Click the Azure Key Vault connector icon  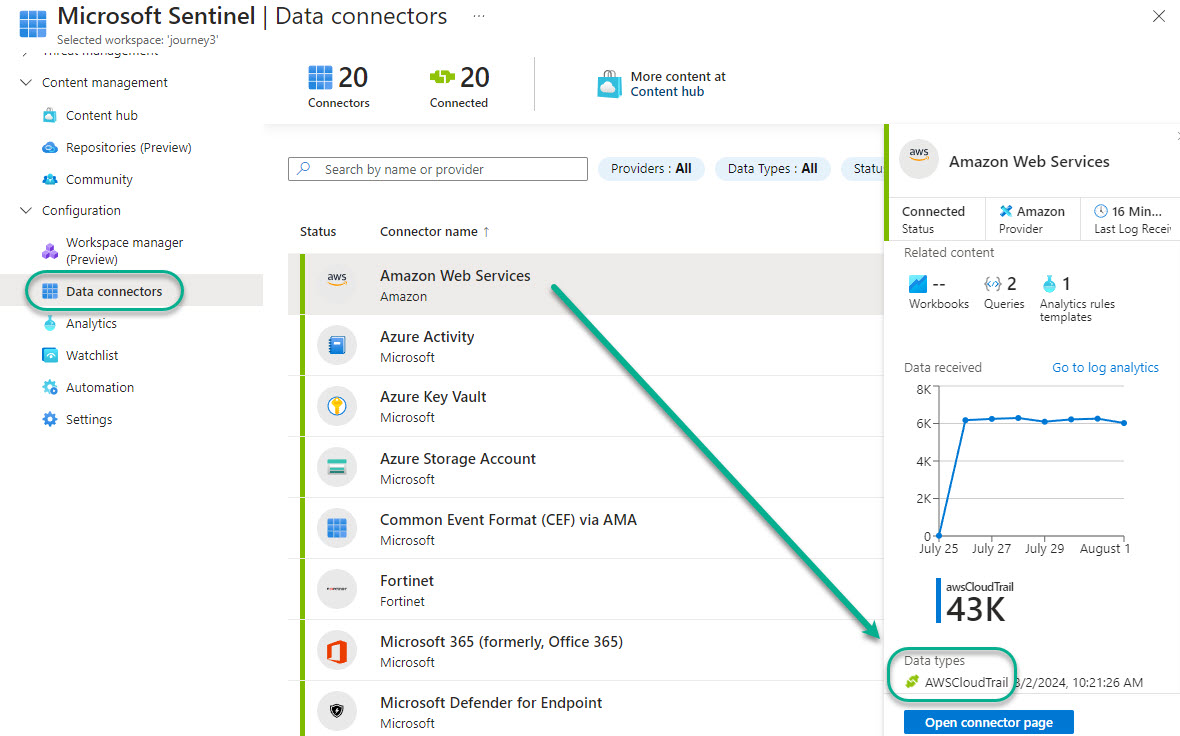pyautogui.click(x=337, y=406)
